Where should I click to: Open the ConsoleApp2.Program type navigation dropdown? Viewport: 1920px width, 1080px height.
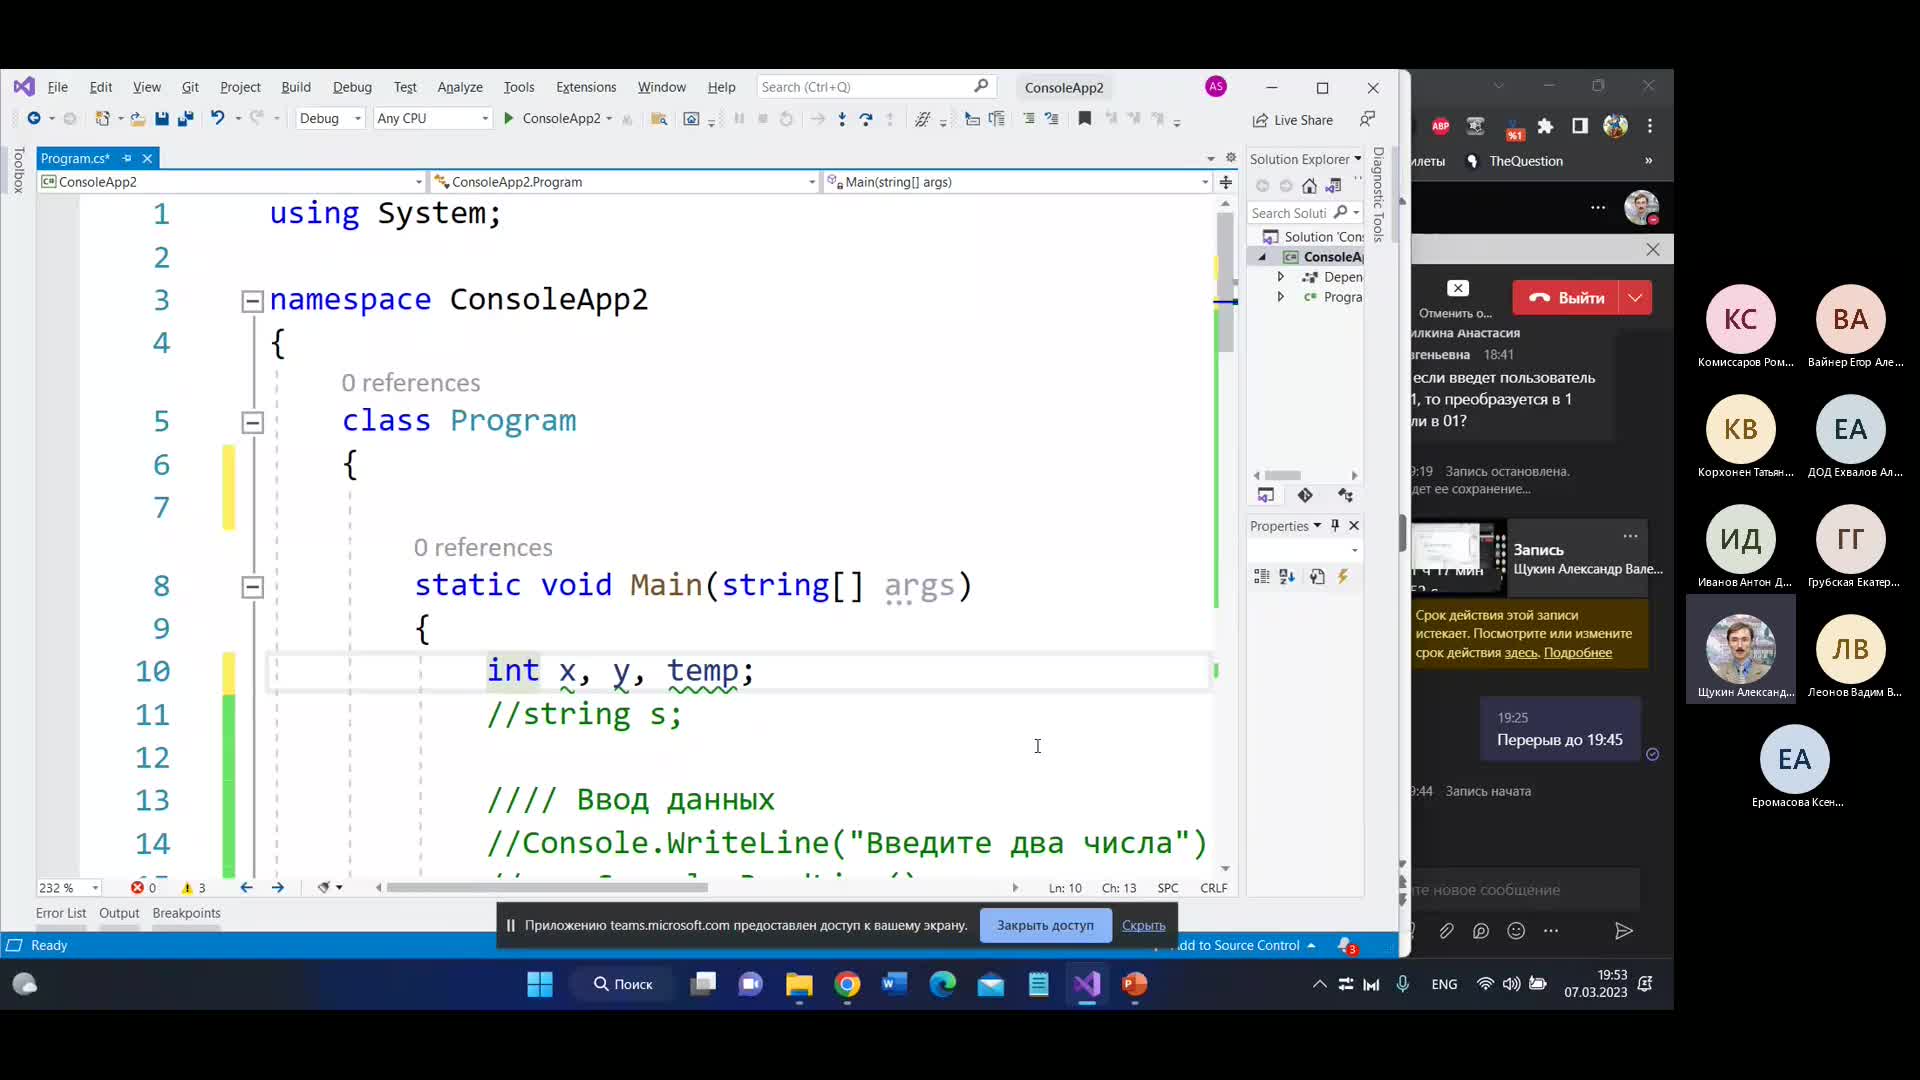(x=625, y=182)
